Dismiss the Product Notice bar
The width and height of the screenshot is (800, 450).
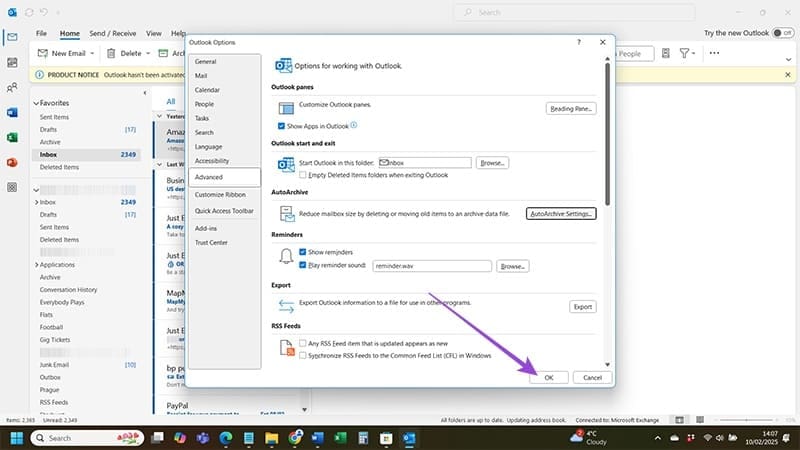click(x=788, y=74)
